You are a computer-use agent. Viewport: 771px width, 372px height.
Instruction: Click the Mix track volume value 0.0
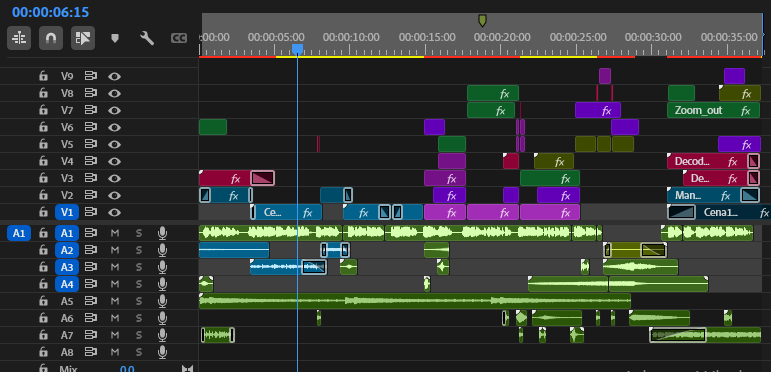click(127, 369)
